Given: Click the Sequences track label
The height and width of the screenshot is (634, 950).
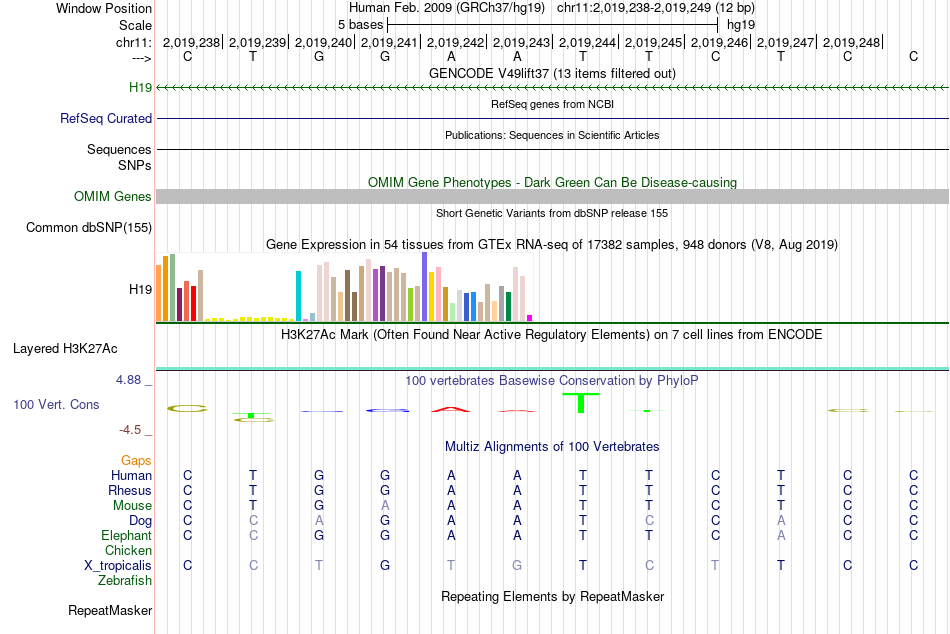Looking at the screenshot, I should point(119,149).
